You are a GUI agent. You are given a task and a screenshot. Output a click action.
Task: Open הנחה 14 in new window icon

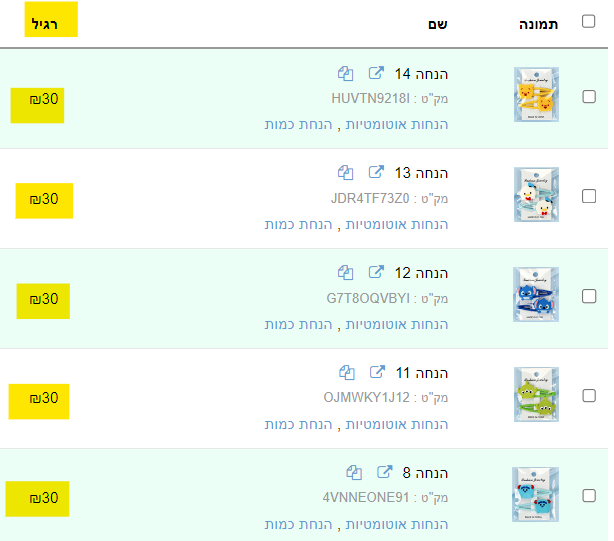click(x=376, y=73)
